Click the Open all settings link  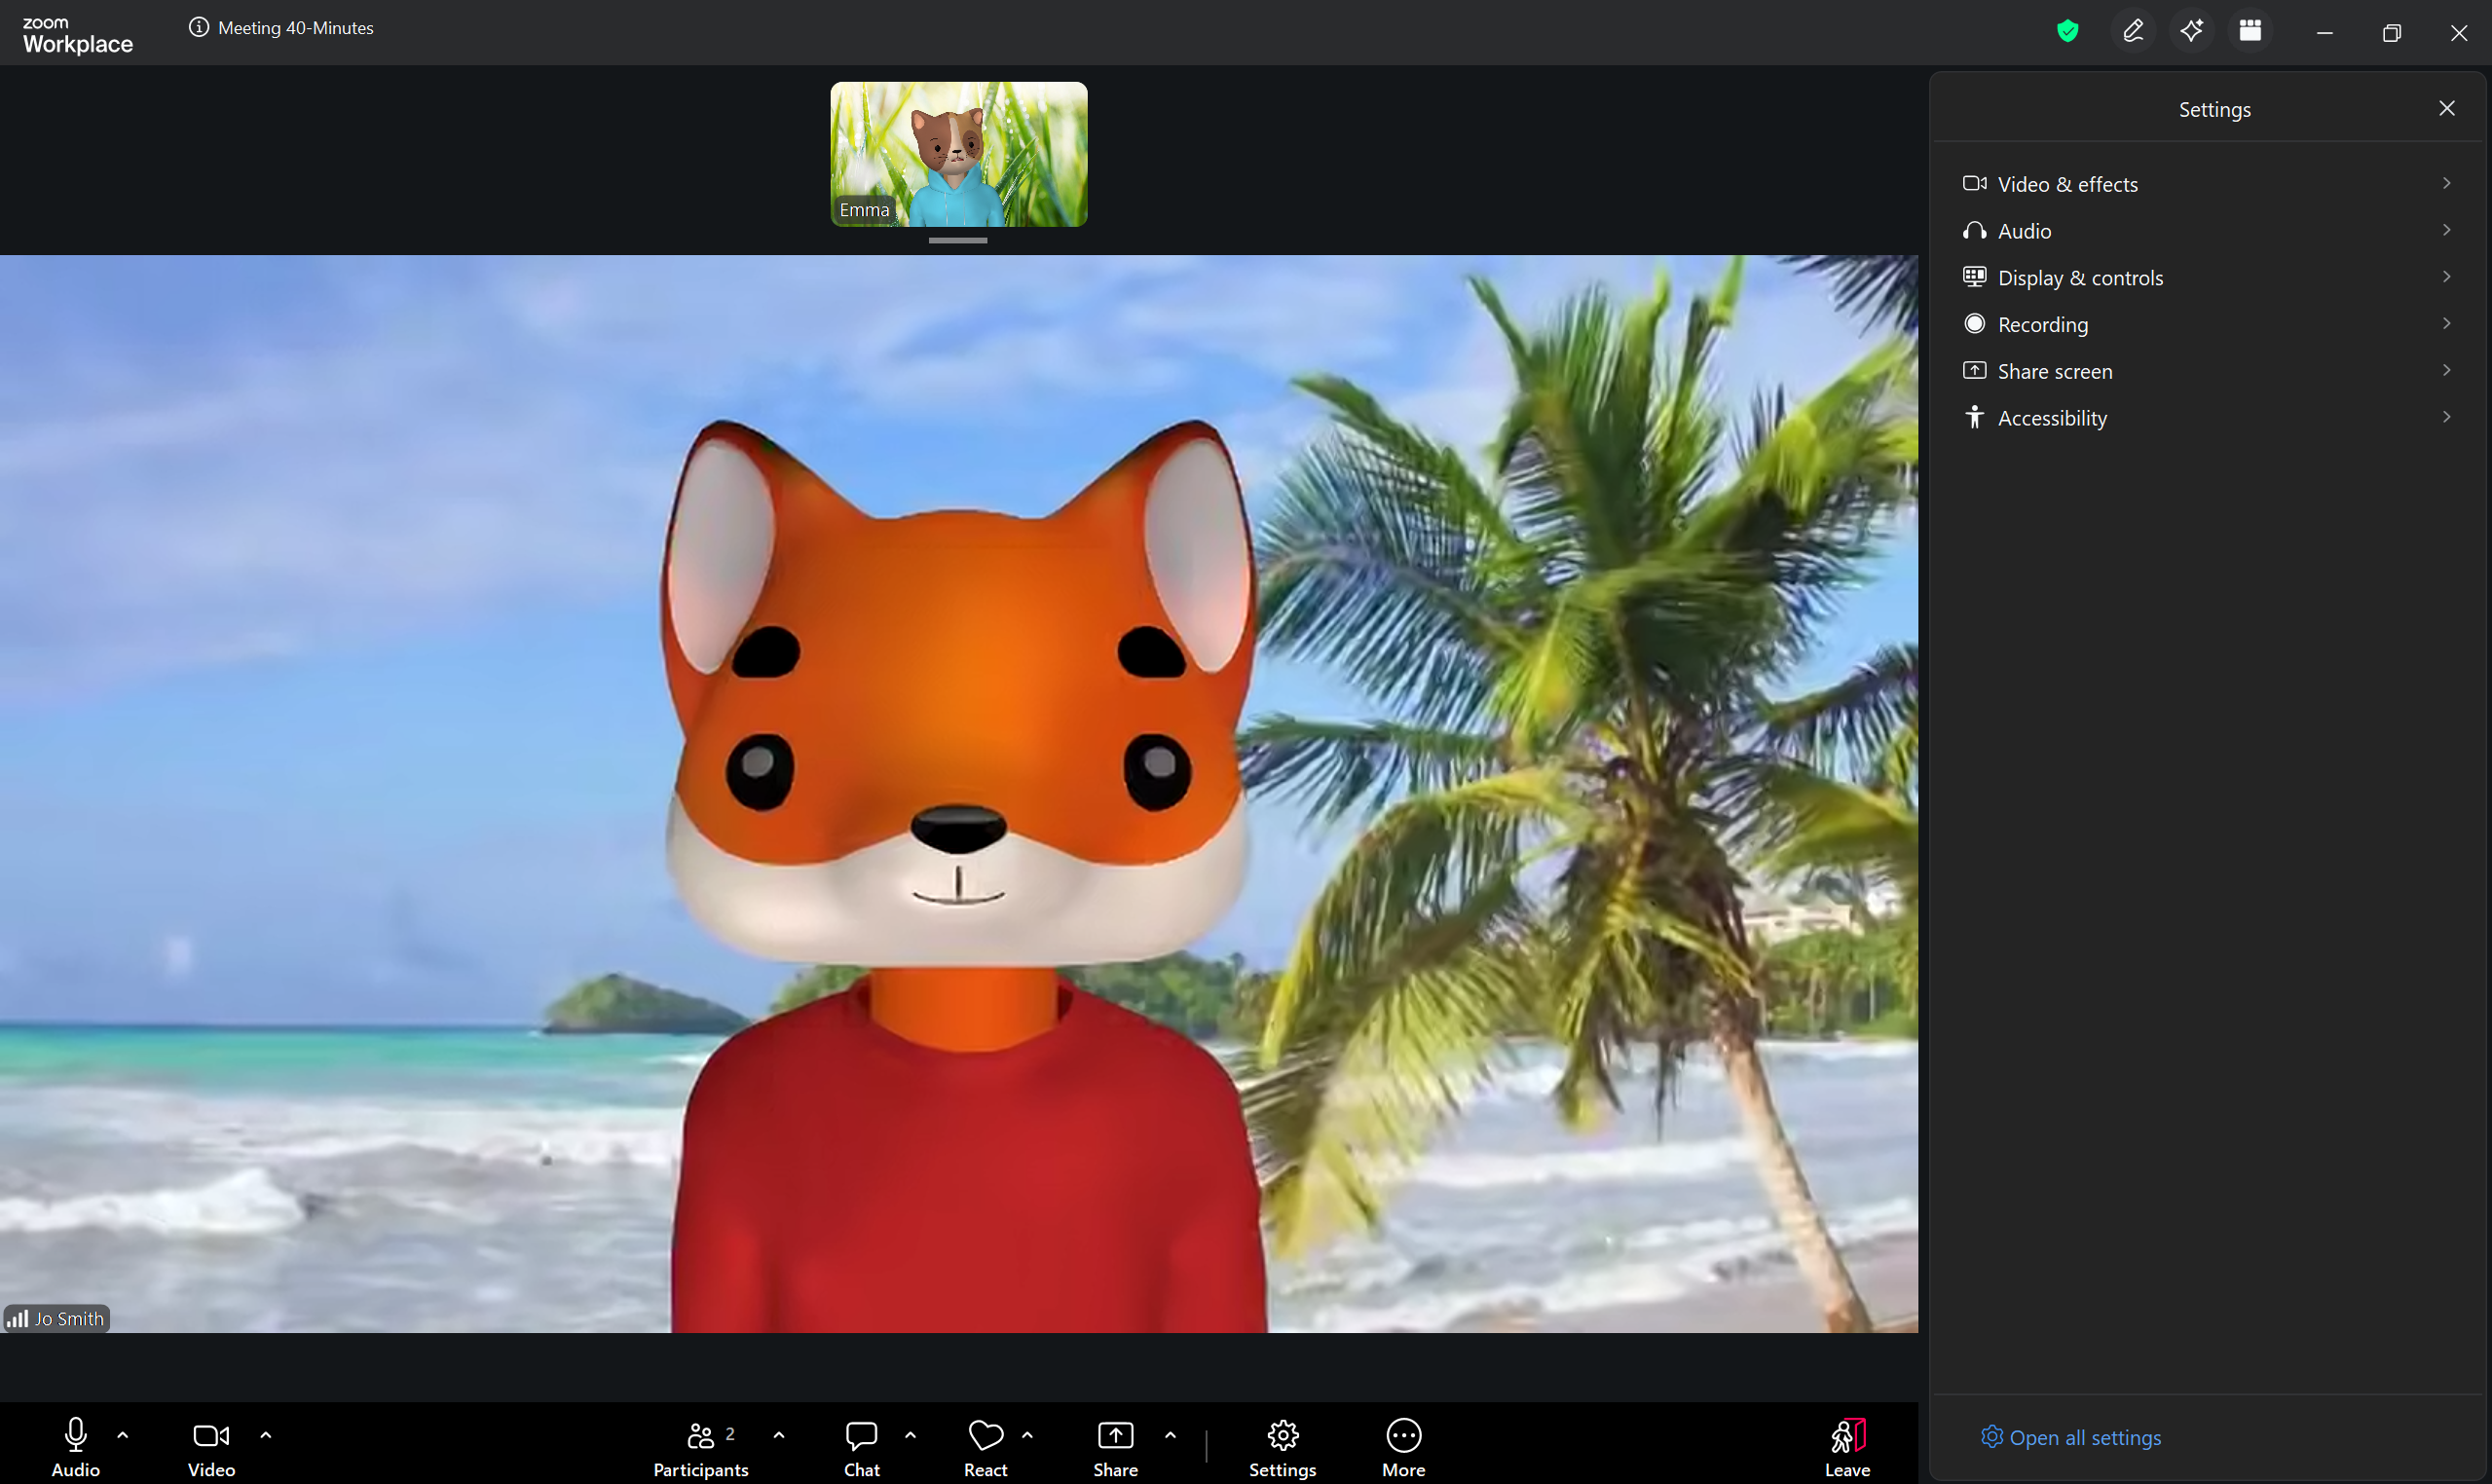tap(2071, 1437)
